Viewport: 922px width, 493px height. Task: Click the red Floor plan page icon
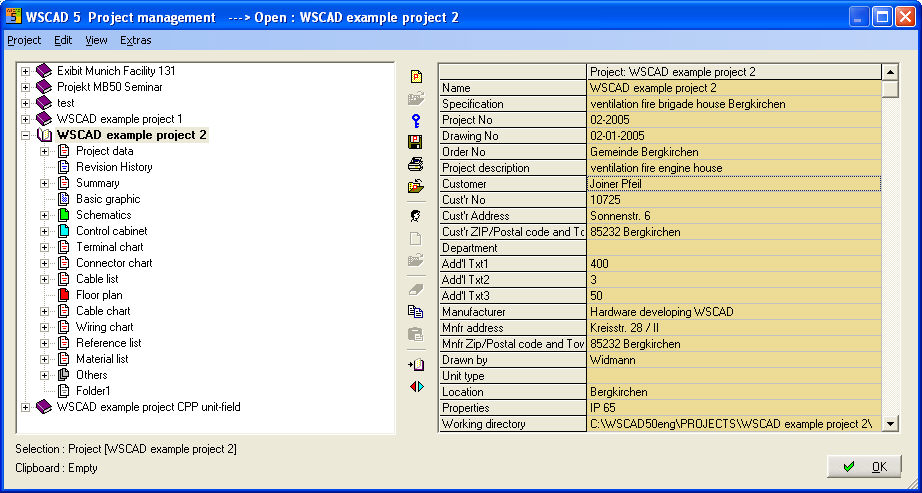click(64, 295)
